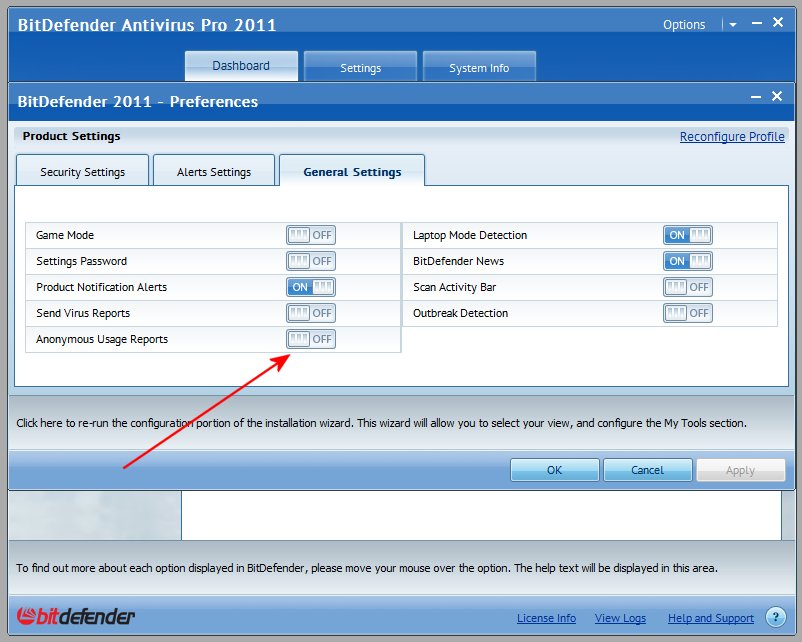Click the OK button
This screenshot has height=642, width=802.
[554, 470]
